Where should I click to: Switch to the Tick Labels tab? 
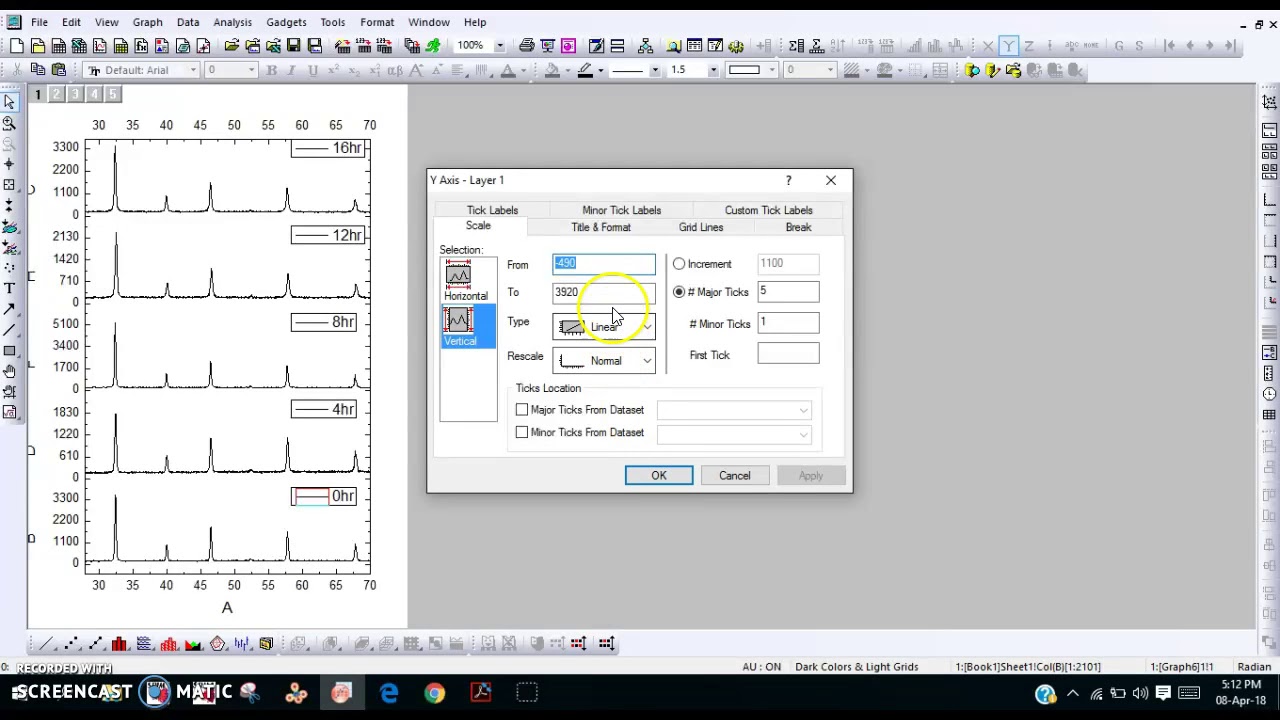492,210
